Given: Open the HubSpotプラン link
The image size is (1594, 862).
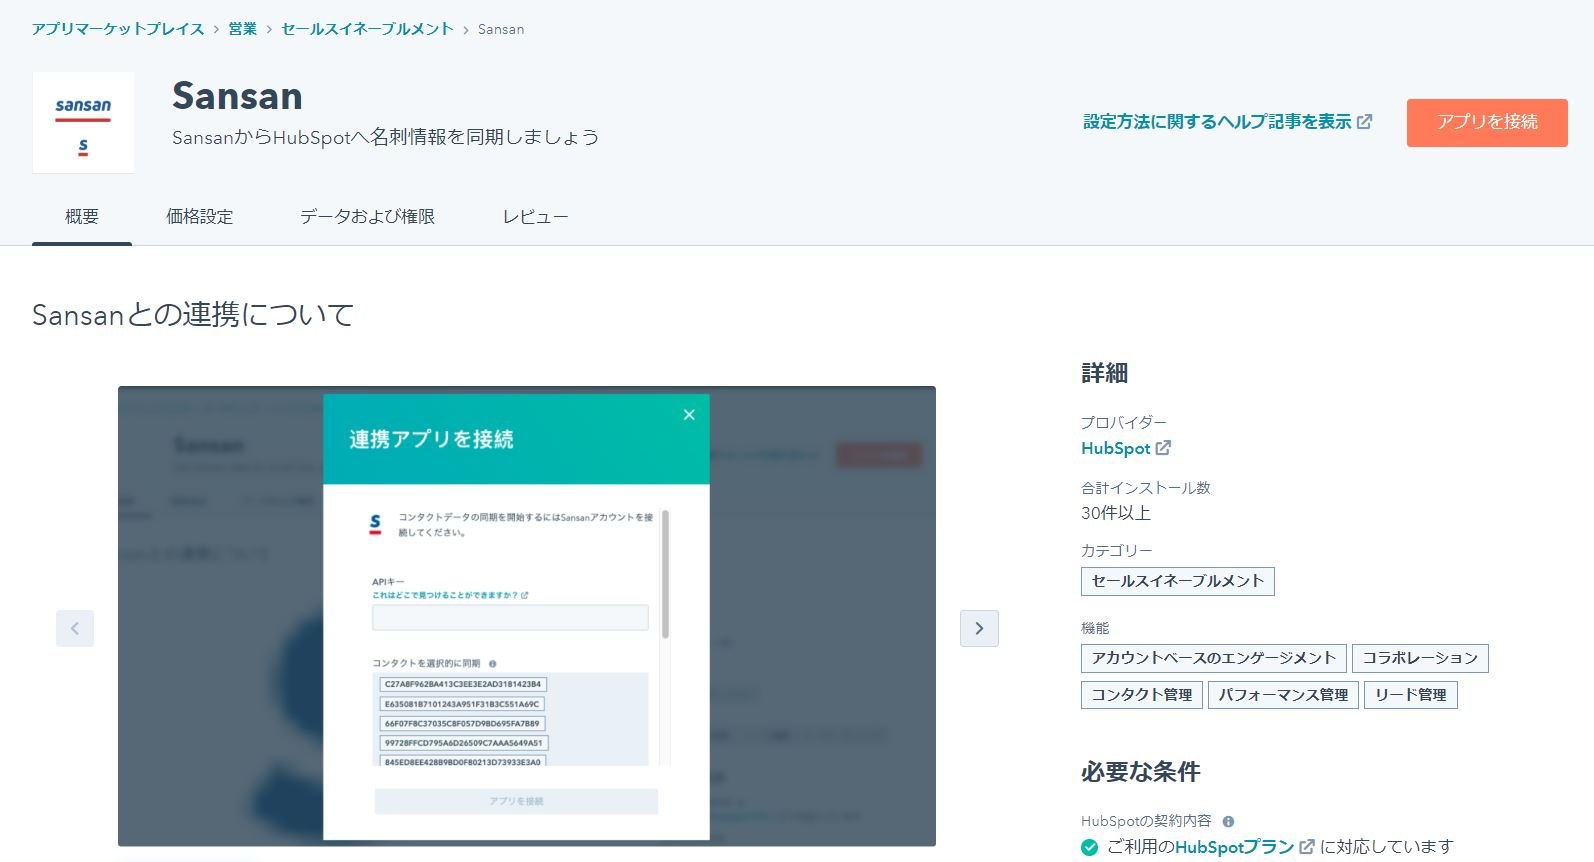Looking at the screenshot, I should (1235, 847).
